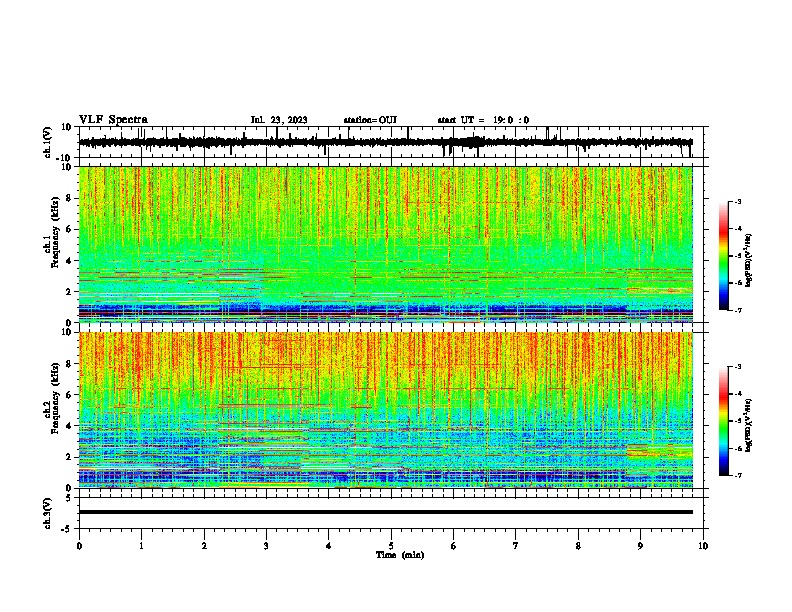Click time axis tick label '1'
The height and width of the screenshot is (612, 792).
141,546
